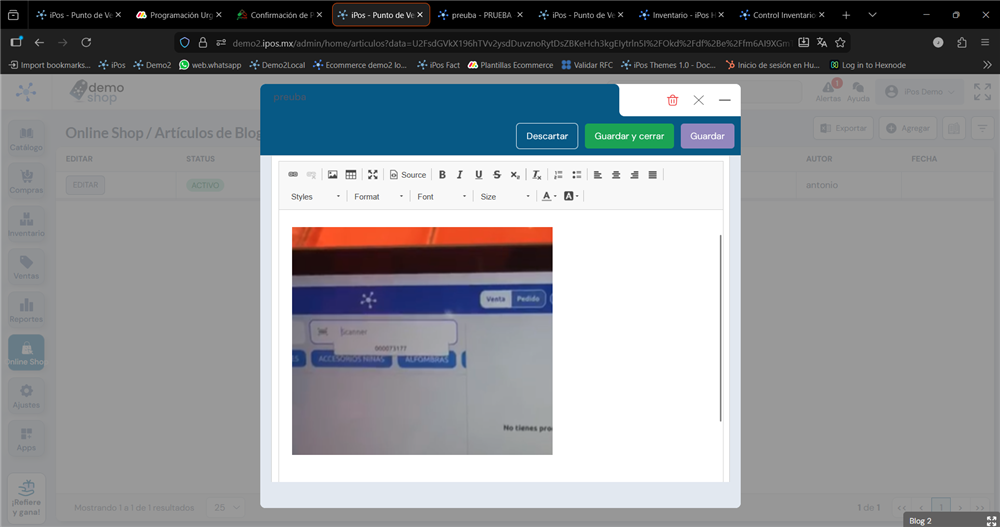Insert a bulleted list
The width and height of the screenshot is (1000, 527).
click(577, 175)
